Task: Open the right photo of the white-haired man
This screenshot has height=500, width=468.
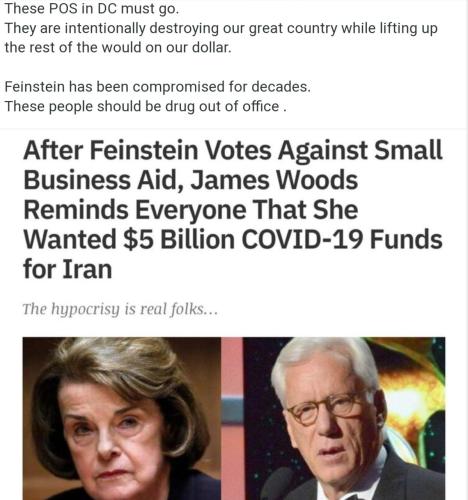Action: coord(344,418)
